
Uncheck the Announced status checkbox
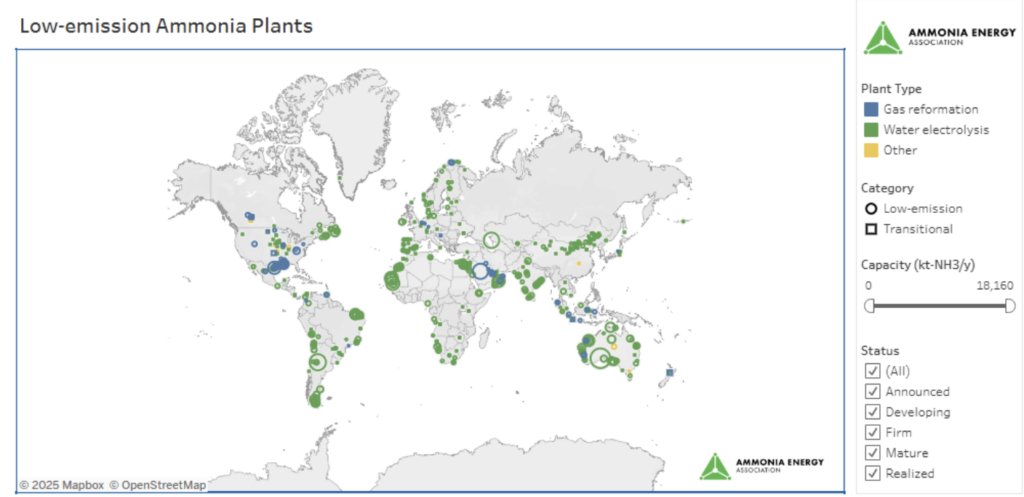tap(872, 392)
